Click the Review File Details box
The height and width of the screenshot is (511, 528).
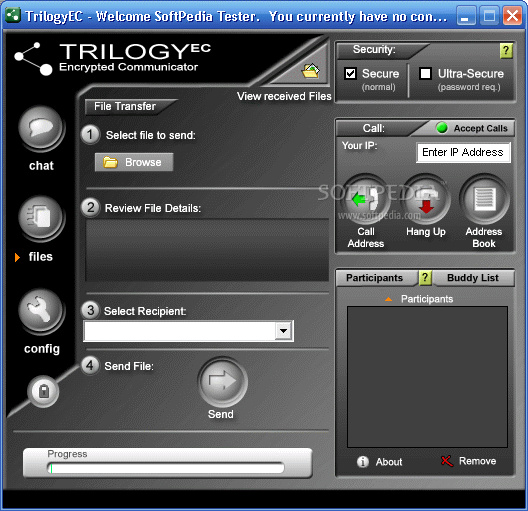[x=207, y=250]
